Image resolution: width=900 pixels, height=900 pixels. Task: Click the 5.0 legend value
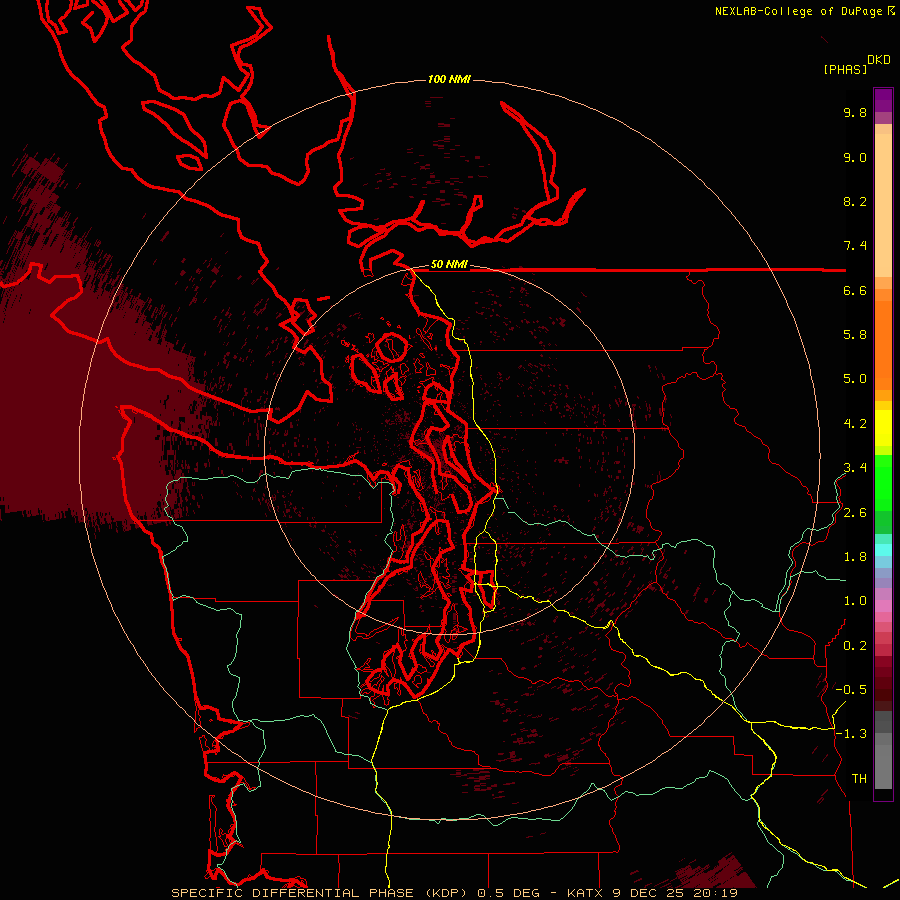(855, 379)
